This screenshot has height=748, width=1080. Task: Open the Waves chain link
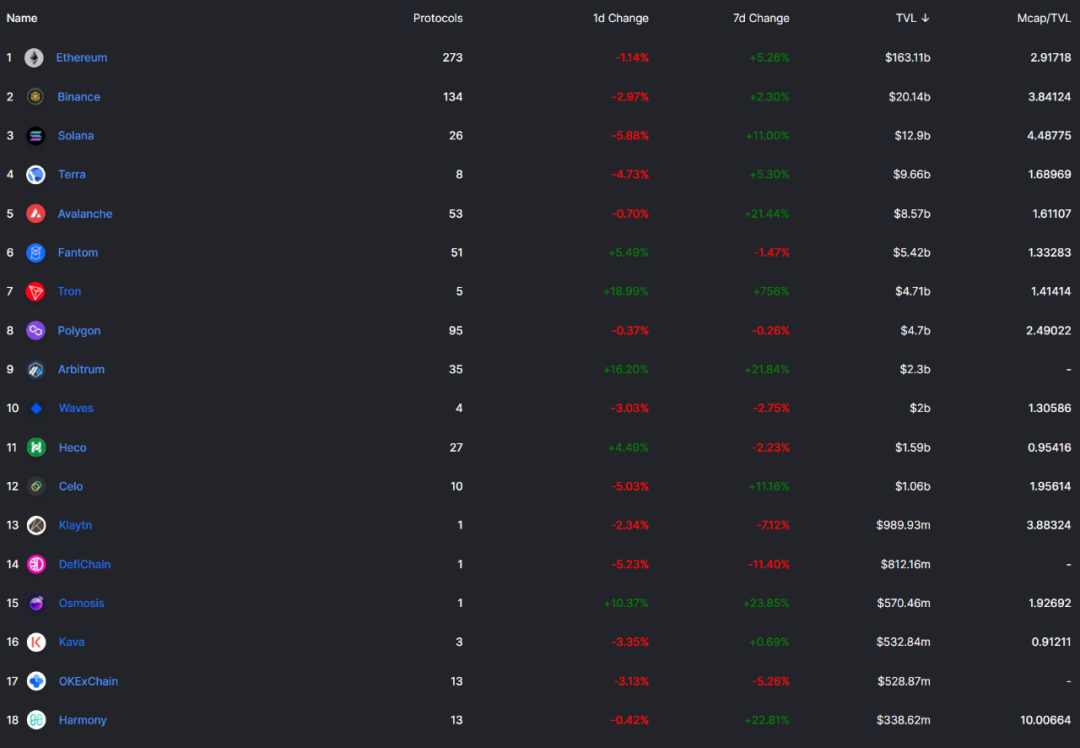pos(76,408)
